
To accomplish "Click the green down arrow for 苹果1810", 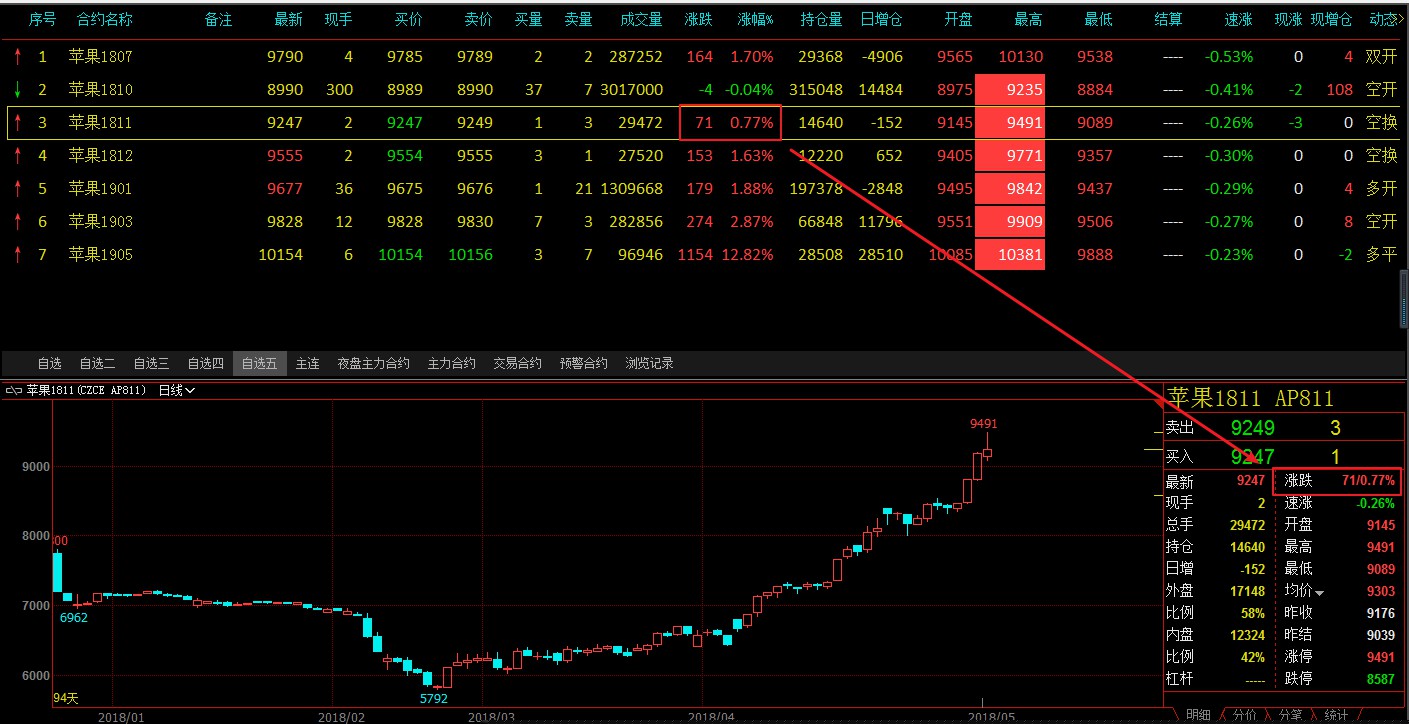I will [17, 90].
